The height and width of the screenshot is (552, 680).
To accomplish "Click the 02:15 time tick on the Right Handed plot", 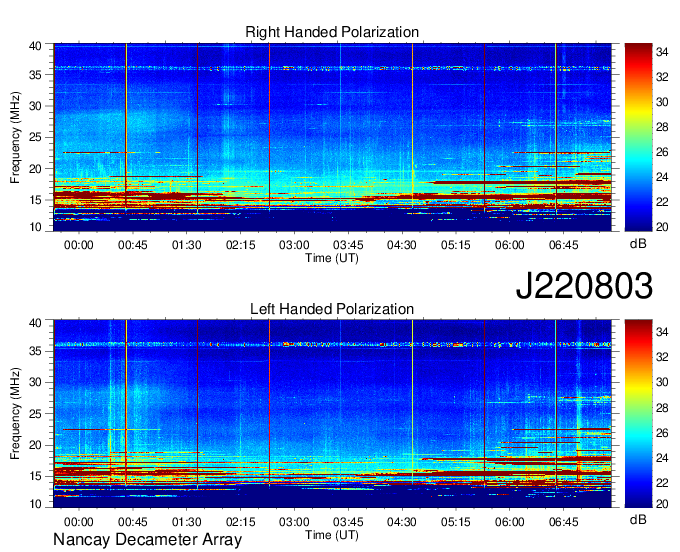I will point(240,245).
